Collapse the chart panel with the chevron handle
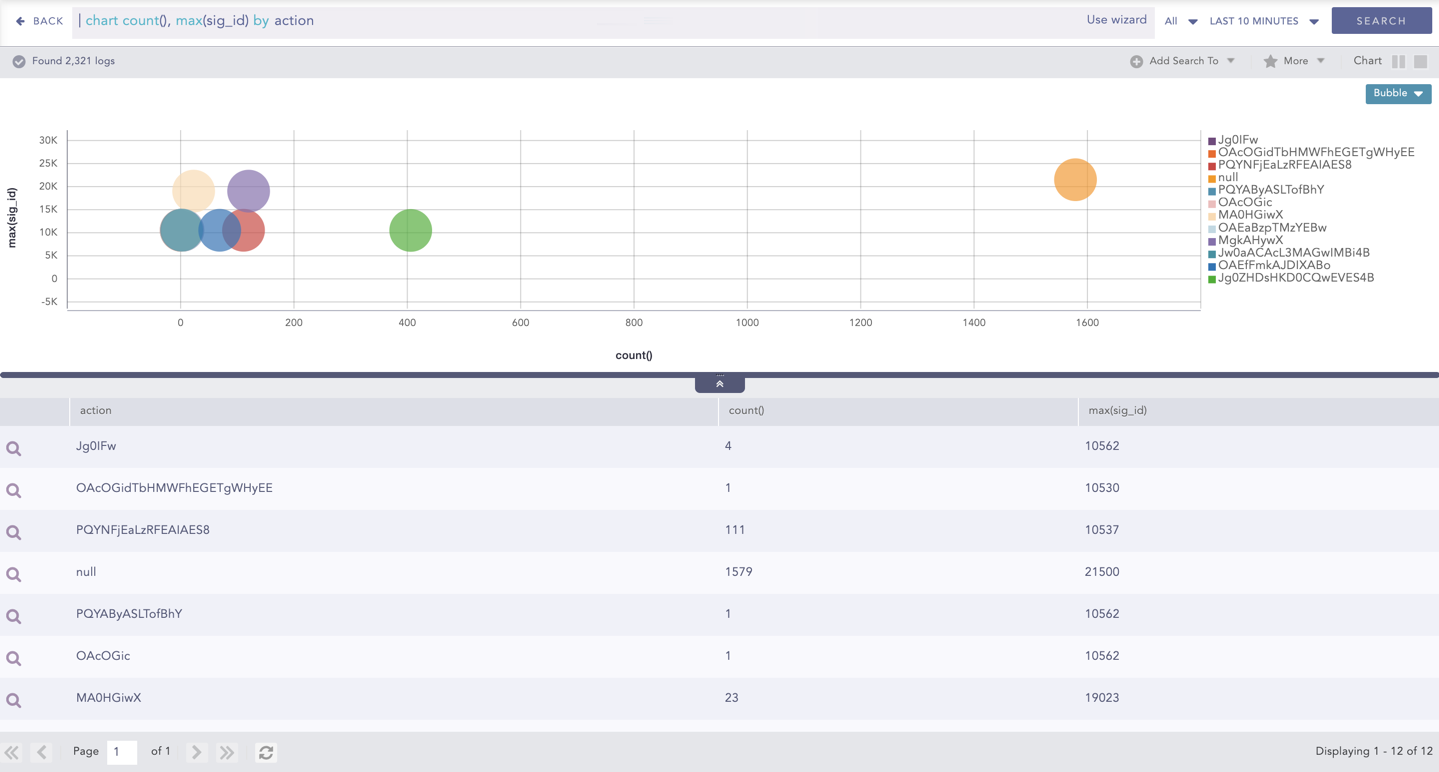Screen dimensions: 1439x772 (719, 384)
